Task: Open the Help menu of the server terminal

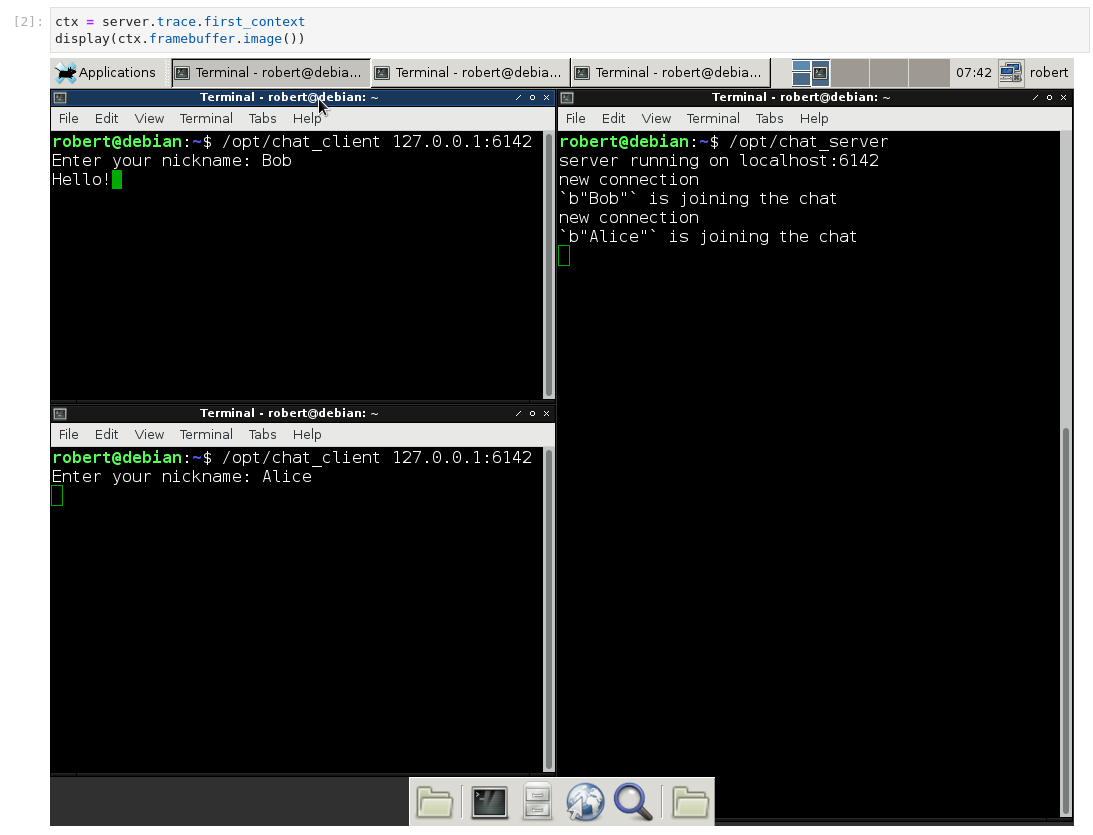Action: click(x=814, y=118)
